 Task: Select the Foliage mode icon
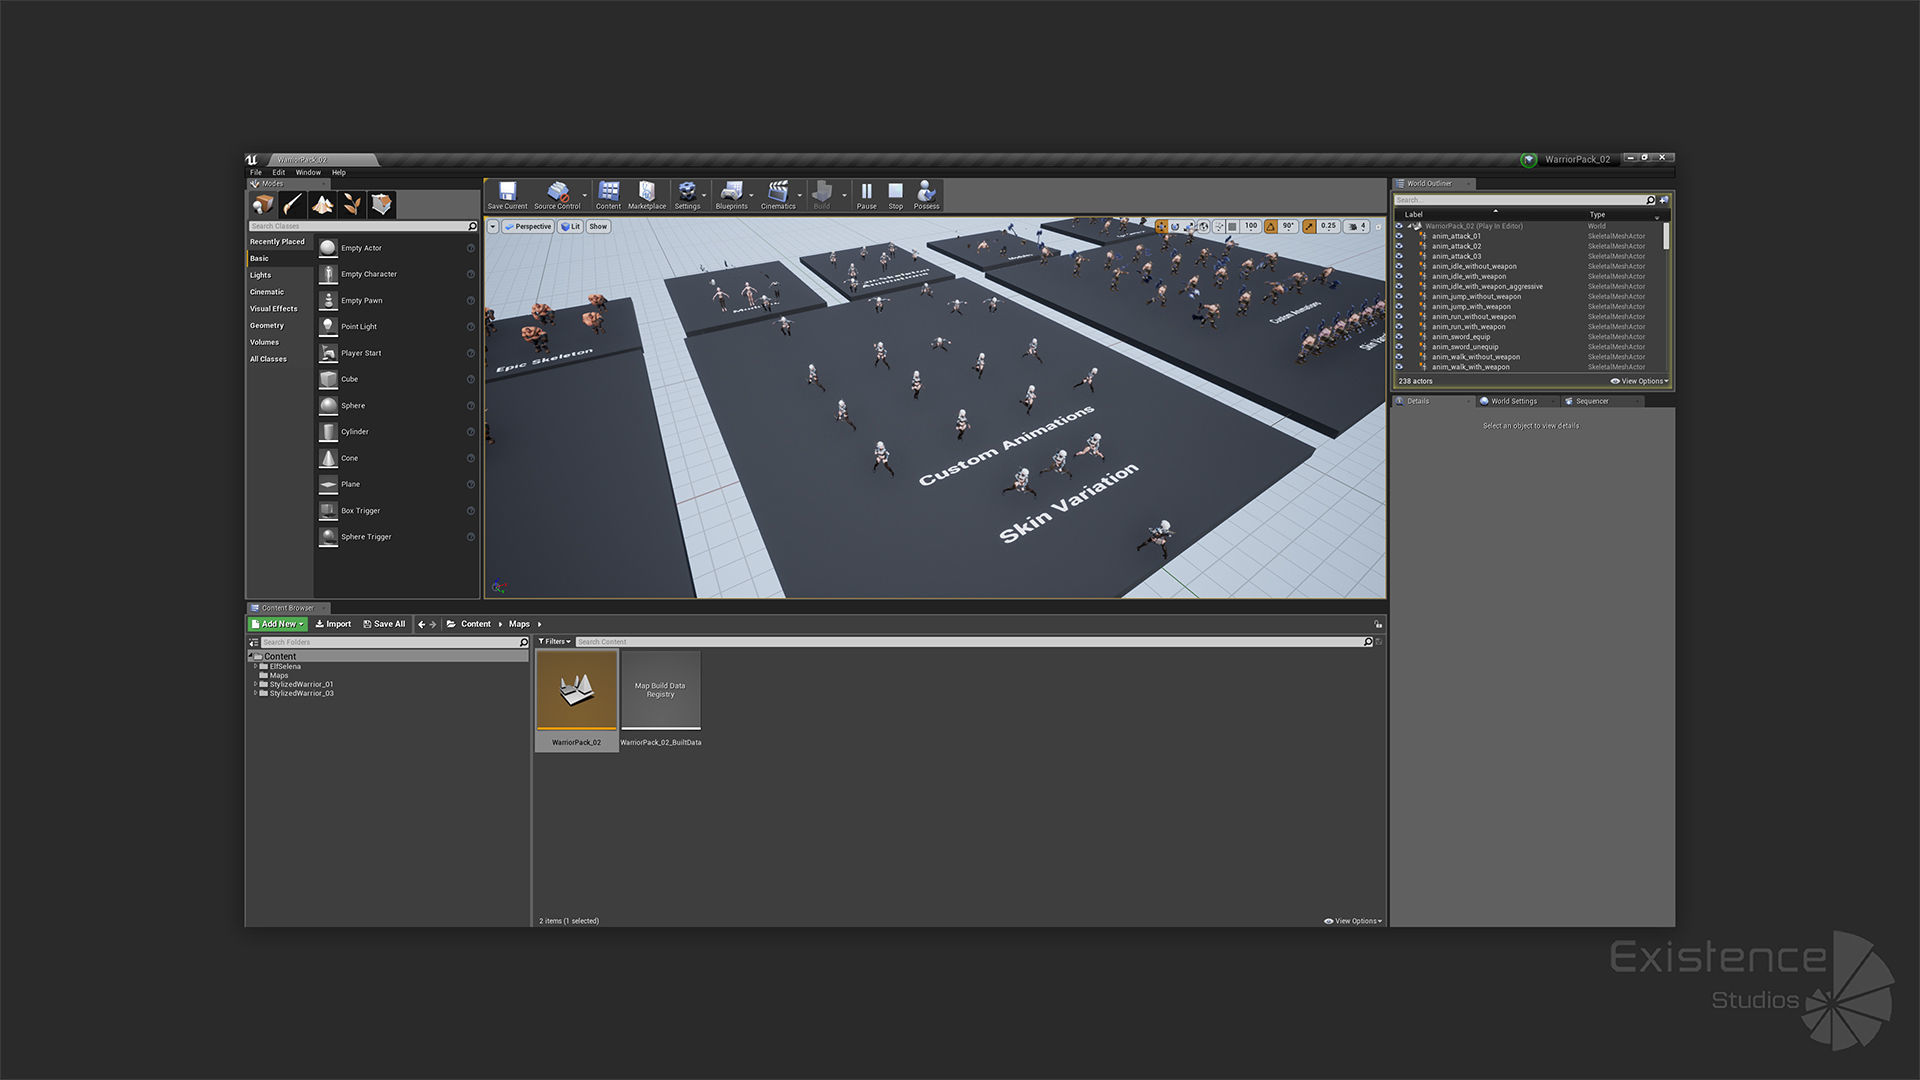[352, 205]
